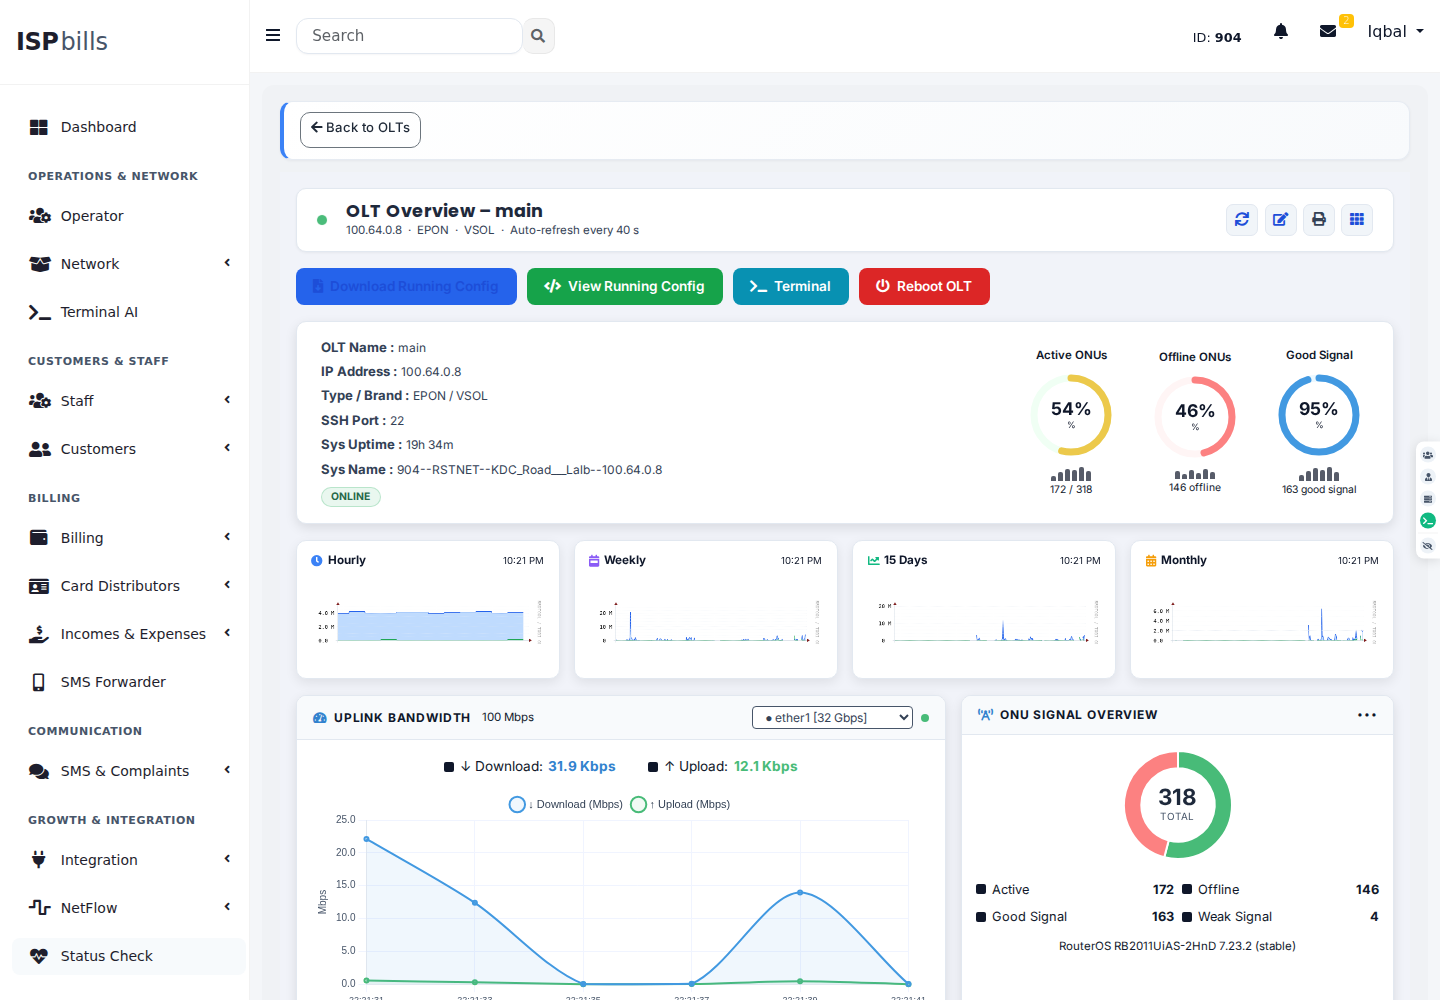This screenshot has width=1440, height=1000.
Task: Toggle the Upload (Mbps) legend series
Action: (x=680, y=804)
